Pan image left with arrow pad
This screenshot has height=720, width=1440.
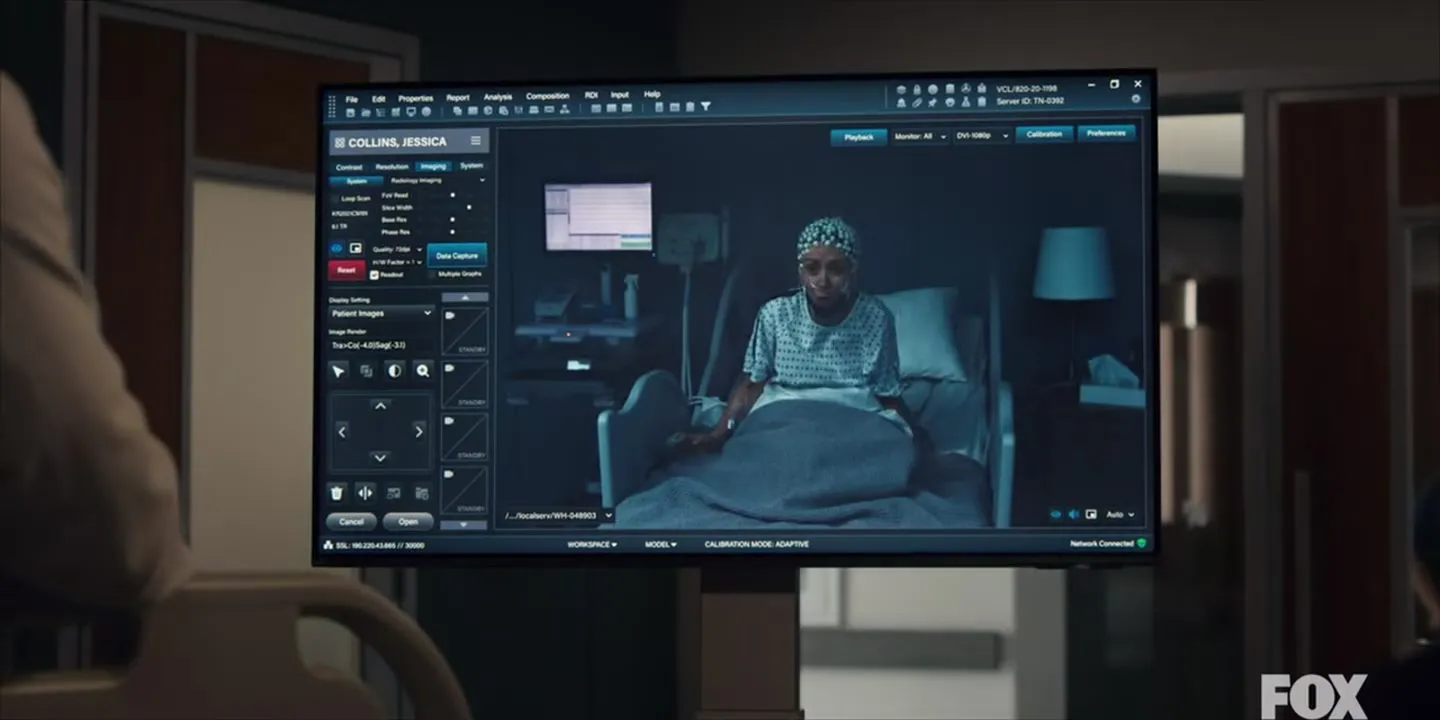pyautogui.click(x=342, y=431)
